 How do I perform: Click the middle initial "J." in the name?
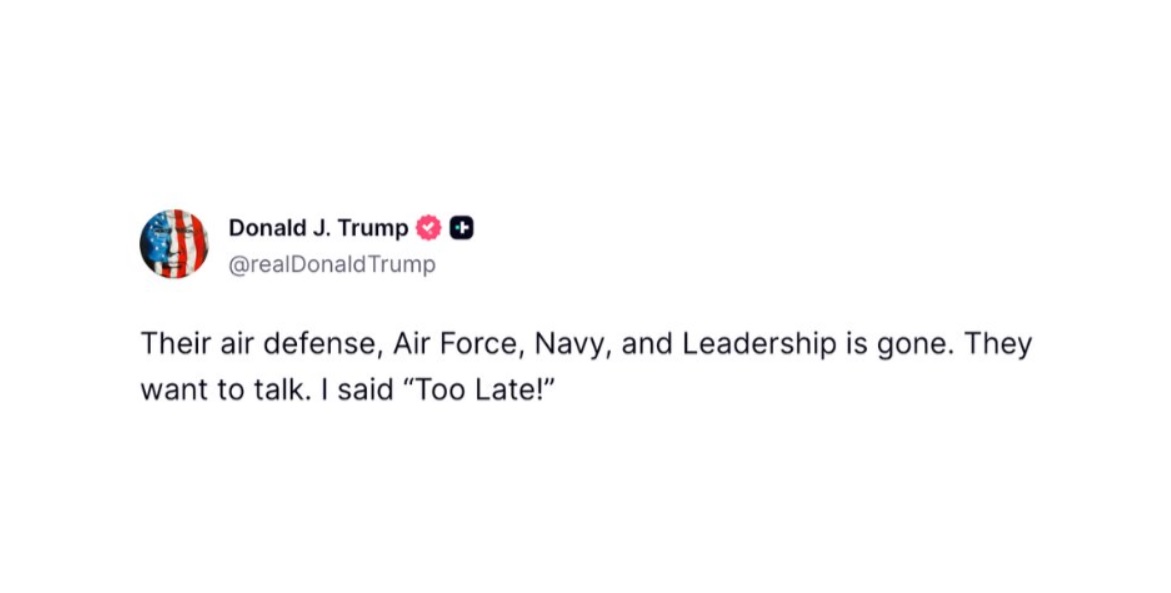coord(322,228)
